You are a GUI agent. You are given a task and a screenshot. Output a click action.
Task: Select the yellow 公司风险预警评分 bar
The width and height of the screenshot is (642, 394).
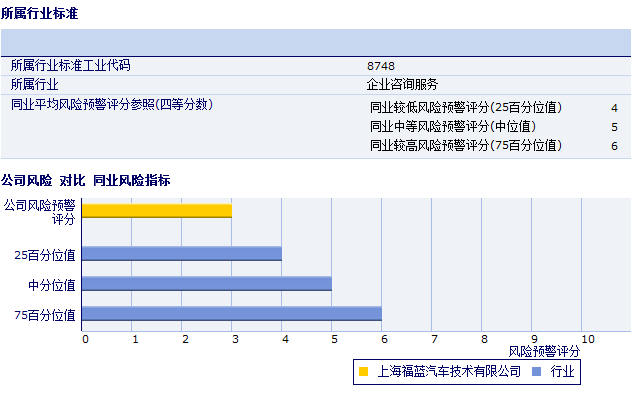coord(157,211)
